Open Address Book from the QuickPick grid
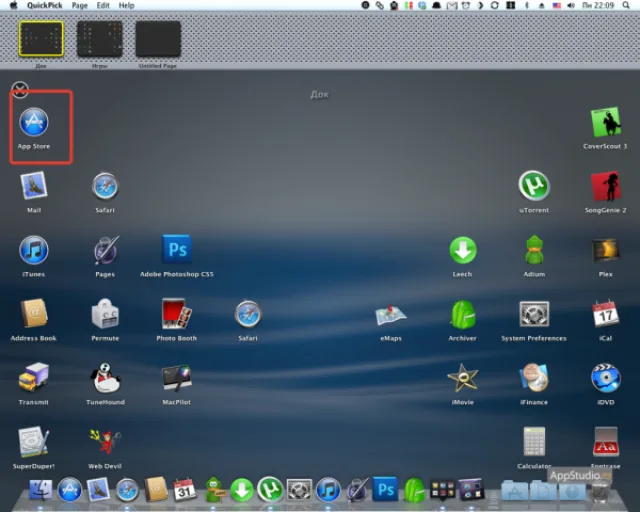 34,314
